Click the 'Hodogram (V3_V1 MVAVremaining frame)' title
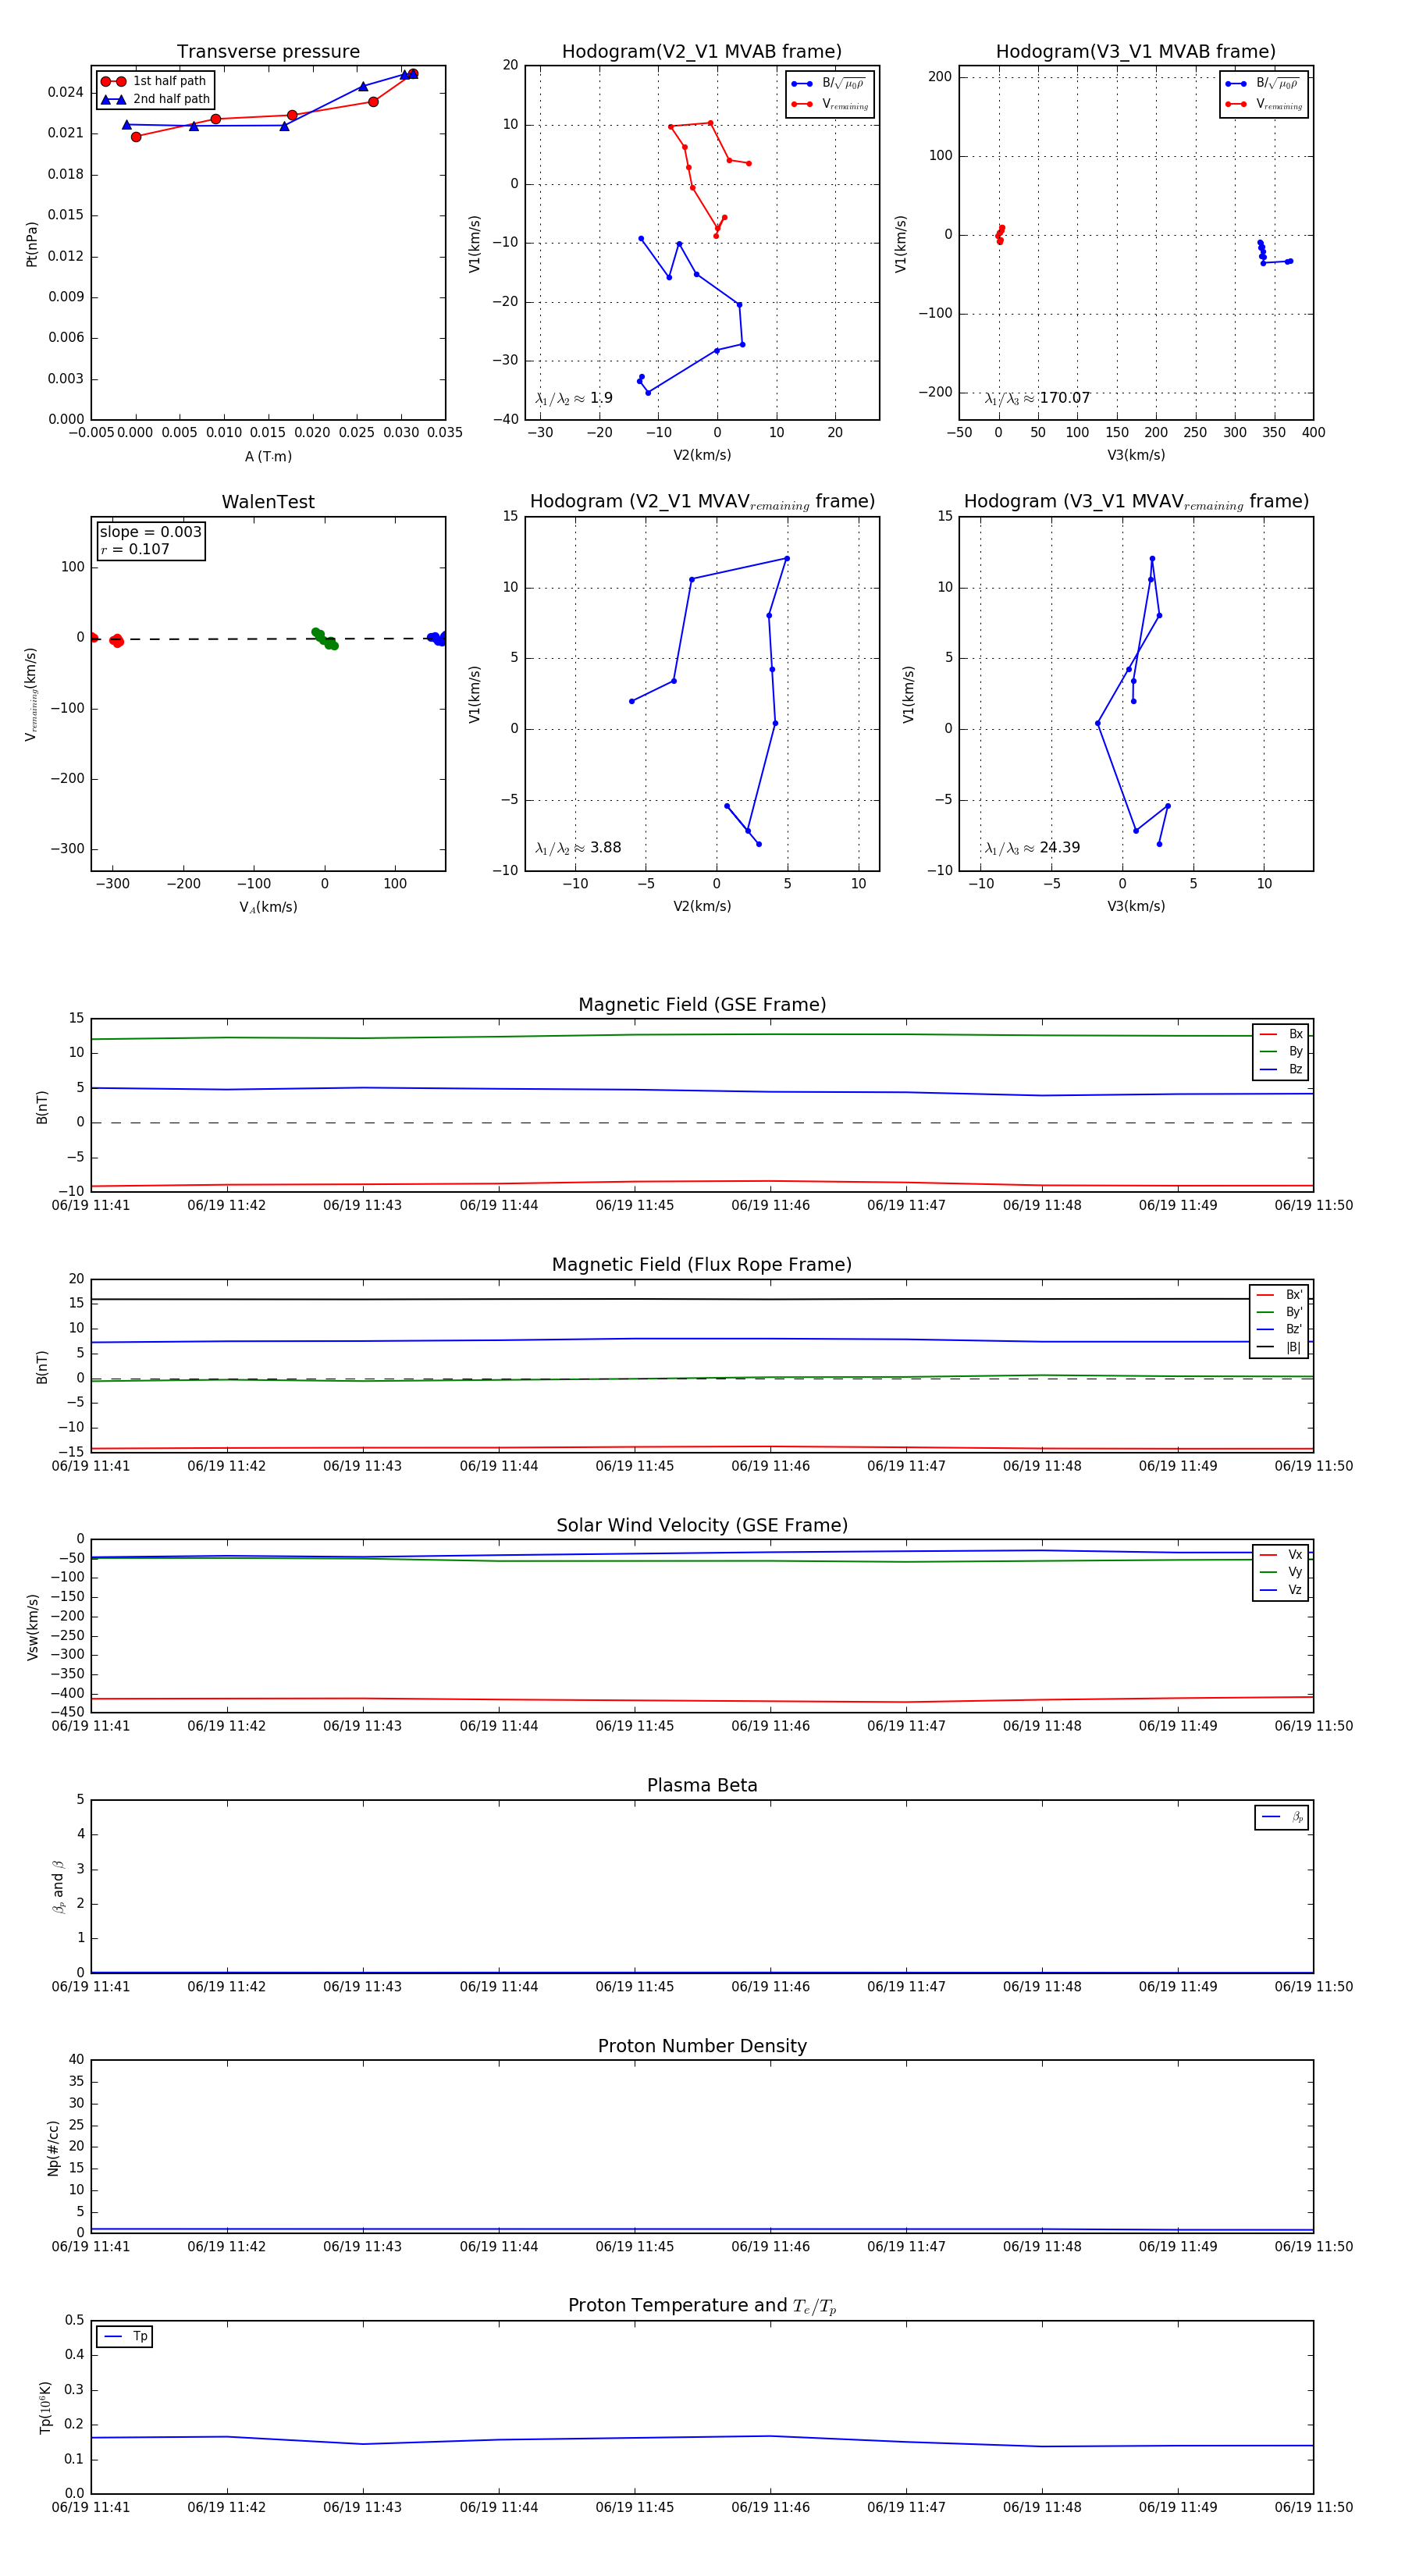Viewport: 1405px width, 2576px height. pos(1136,502)
